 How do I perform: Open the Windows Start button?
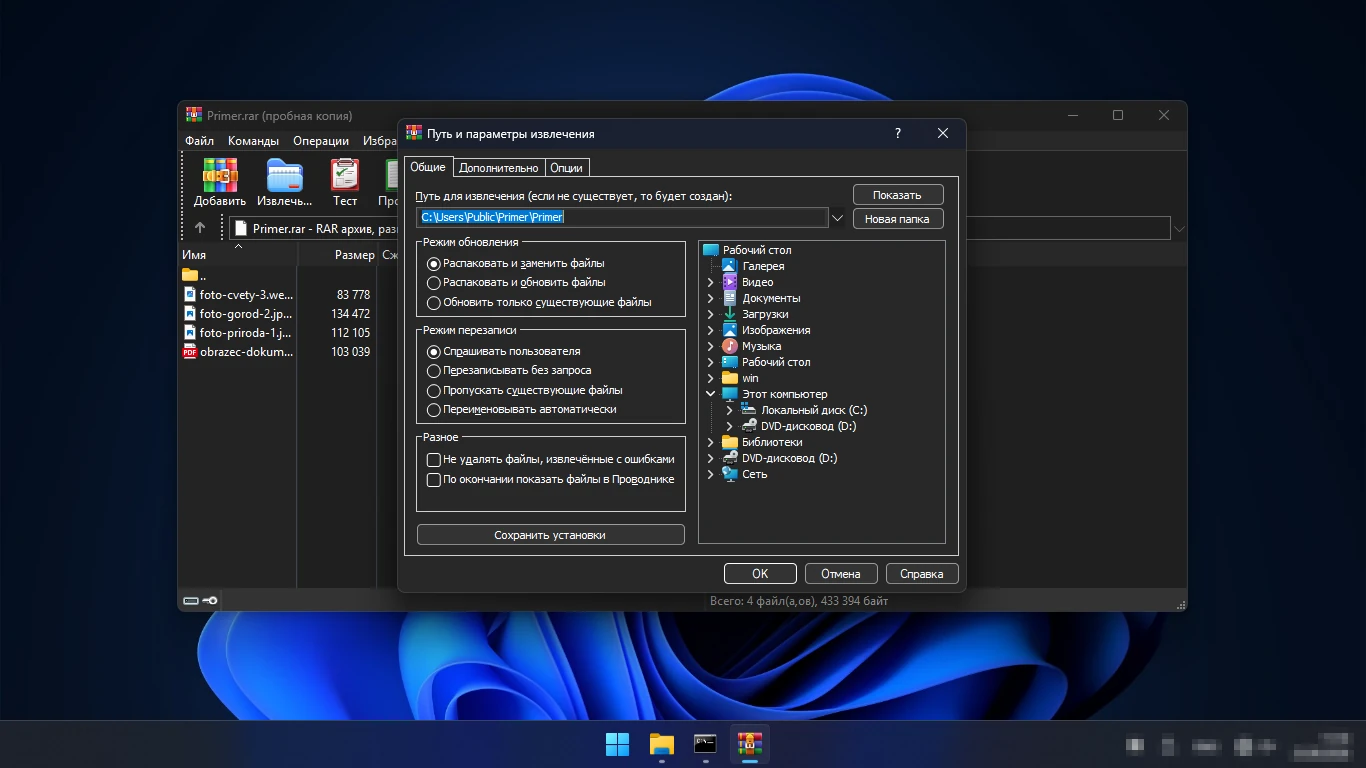click(618, 744)
